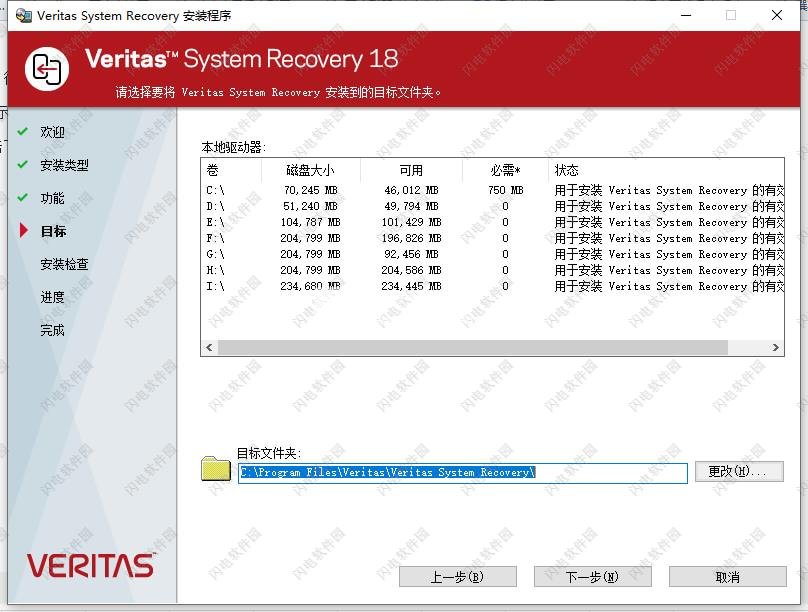This screenshot has width=808, height=612.
Task: Click the I:\ row status text
Action: click(x=669, y=286)
